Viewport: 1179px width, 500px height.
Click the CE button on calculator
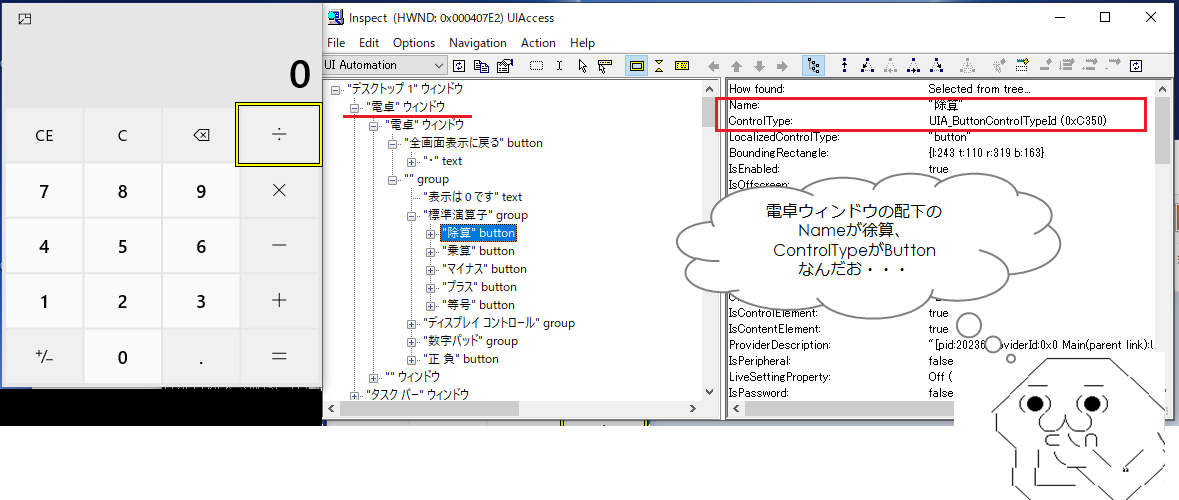[44, 136]
